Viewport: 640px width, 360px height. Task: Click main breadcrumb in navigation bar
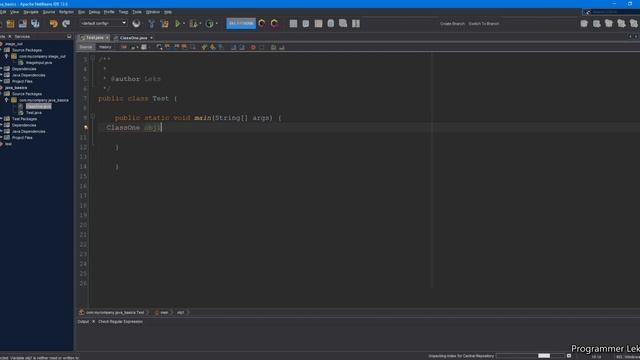pyautogui.click(x=164, y=313)
